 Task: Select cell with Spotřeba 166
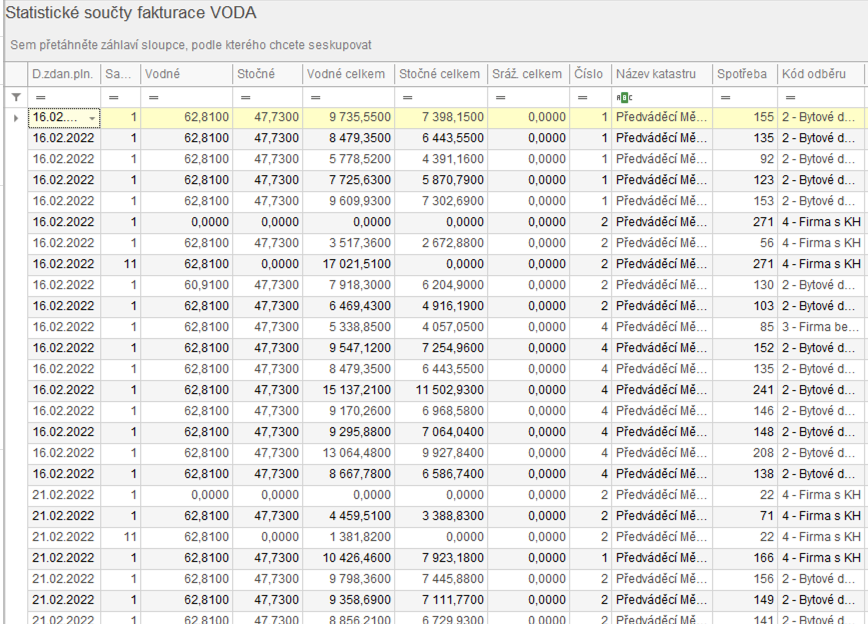(x=745, y=558)
